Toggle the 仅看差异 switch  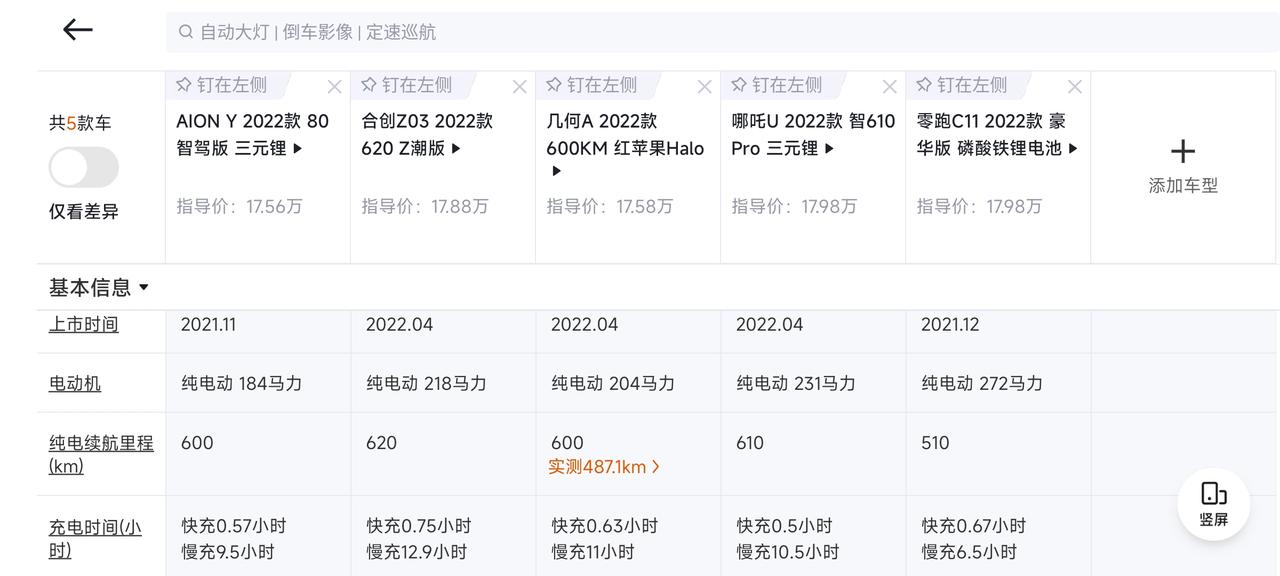84,167
